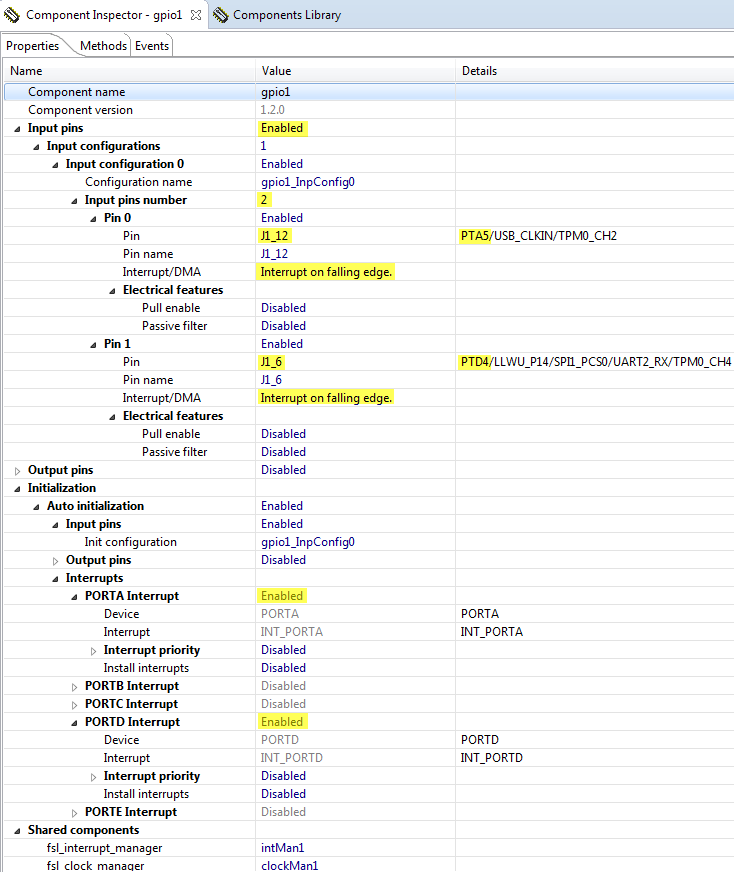Select the PTD4/LLWU_P14 details cell
The image size is (734, 872).
tap(596, 362)
